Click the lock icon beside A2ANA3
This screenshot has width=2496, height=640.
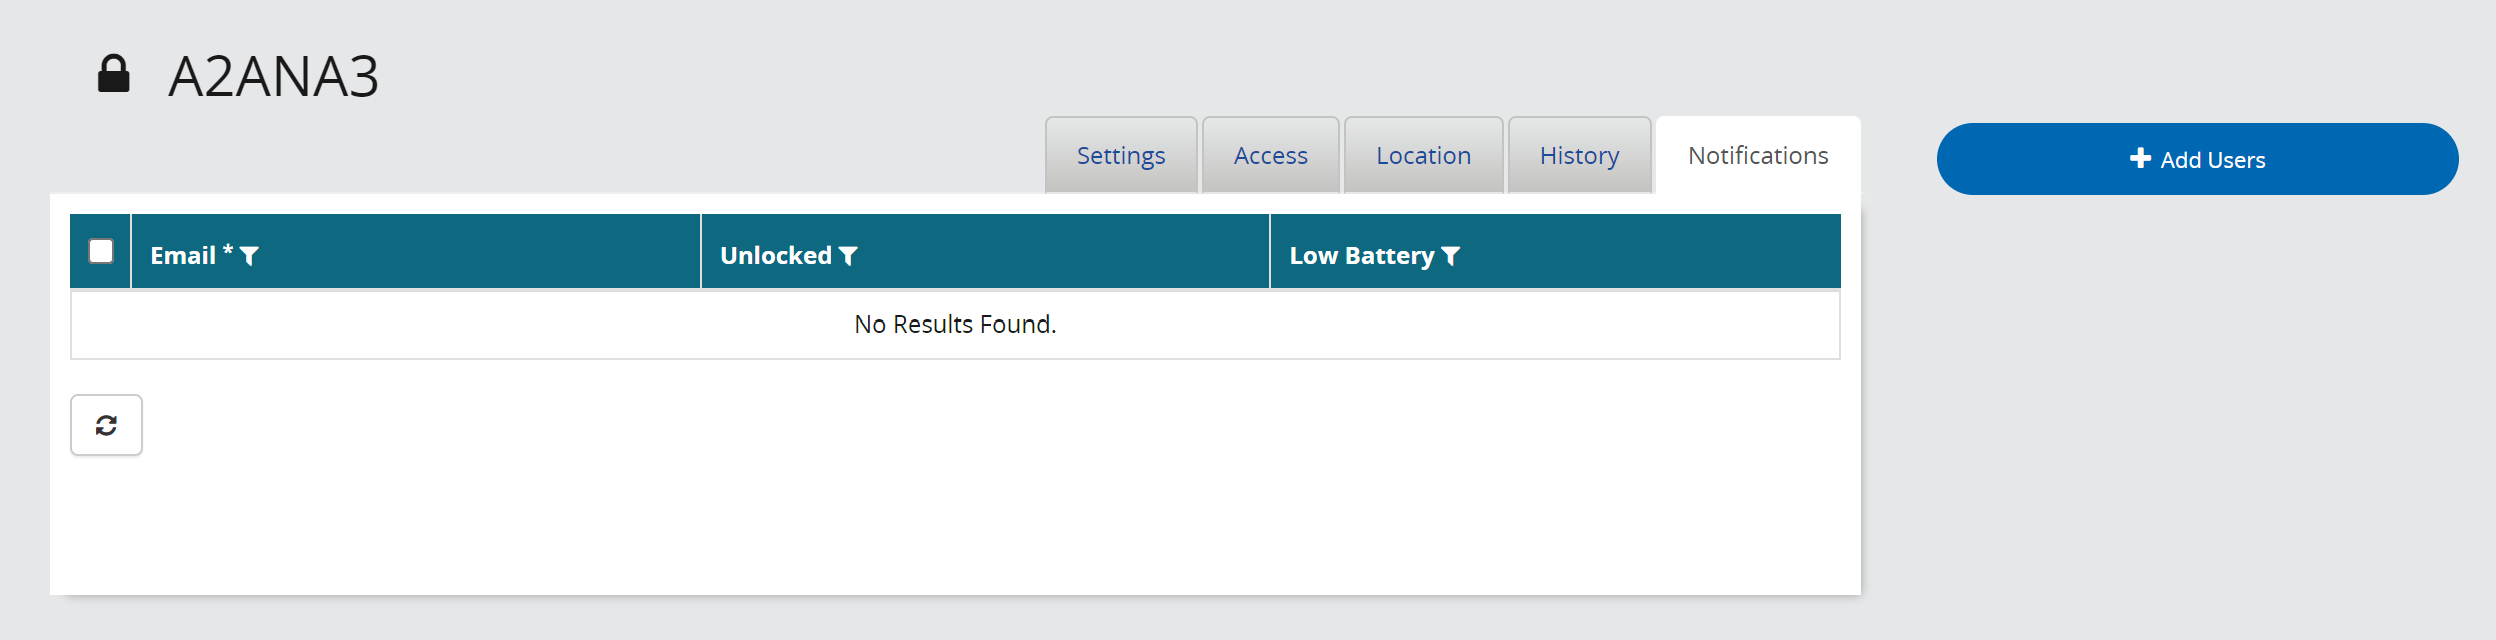point(113,74)
